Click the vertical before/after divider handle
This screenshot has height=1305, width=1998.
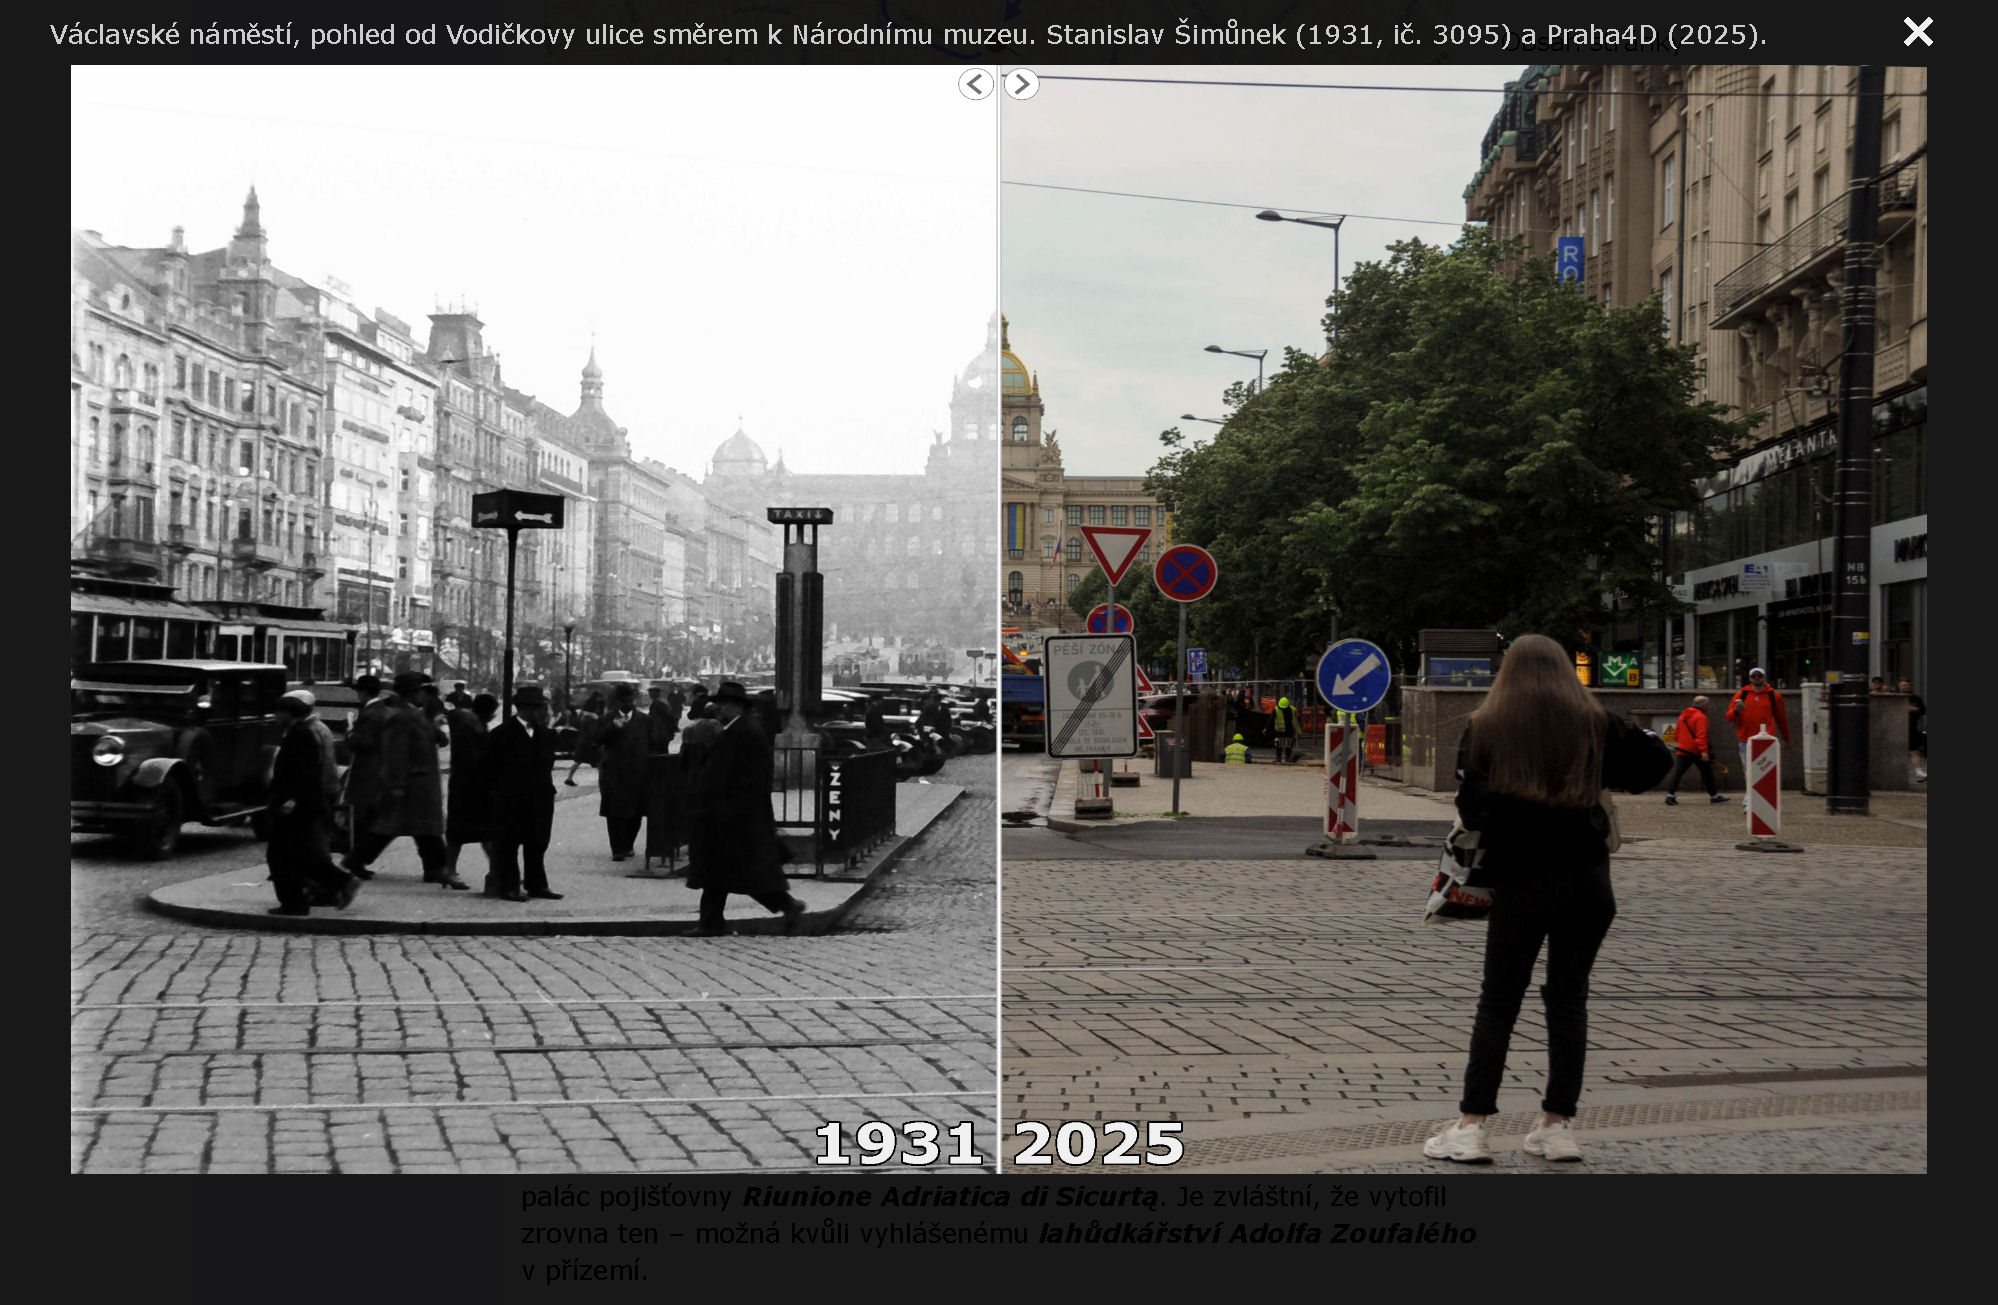coord(999,619)
